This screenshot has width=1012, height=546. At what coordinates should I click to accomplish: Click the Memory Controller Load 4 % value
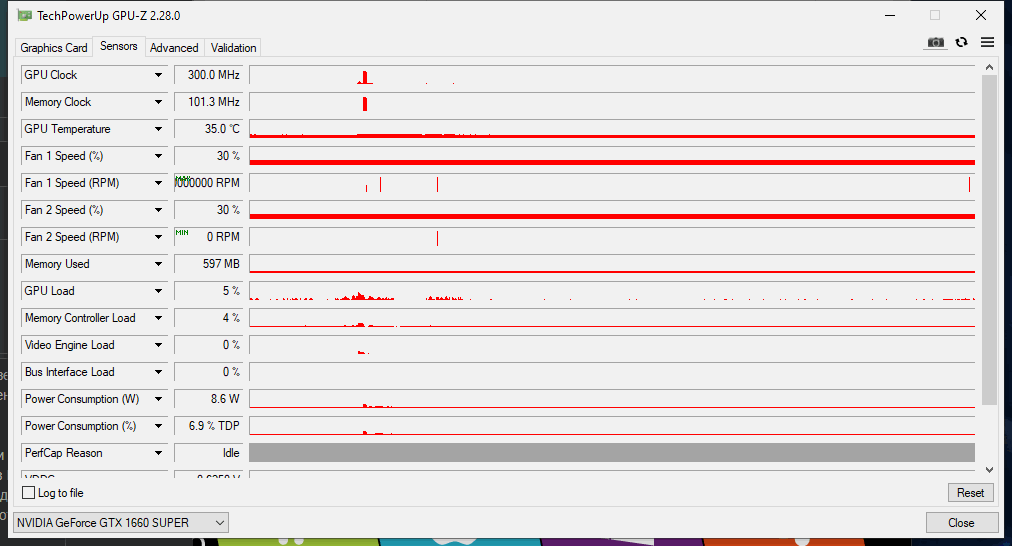[x=209, y=318]
